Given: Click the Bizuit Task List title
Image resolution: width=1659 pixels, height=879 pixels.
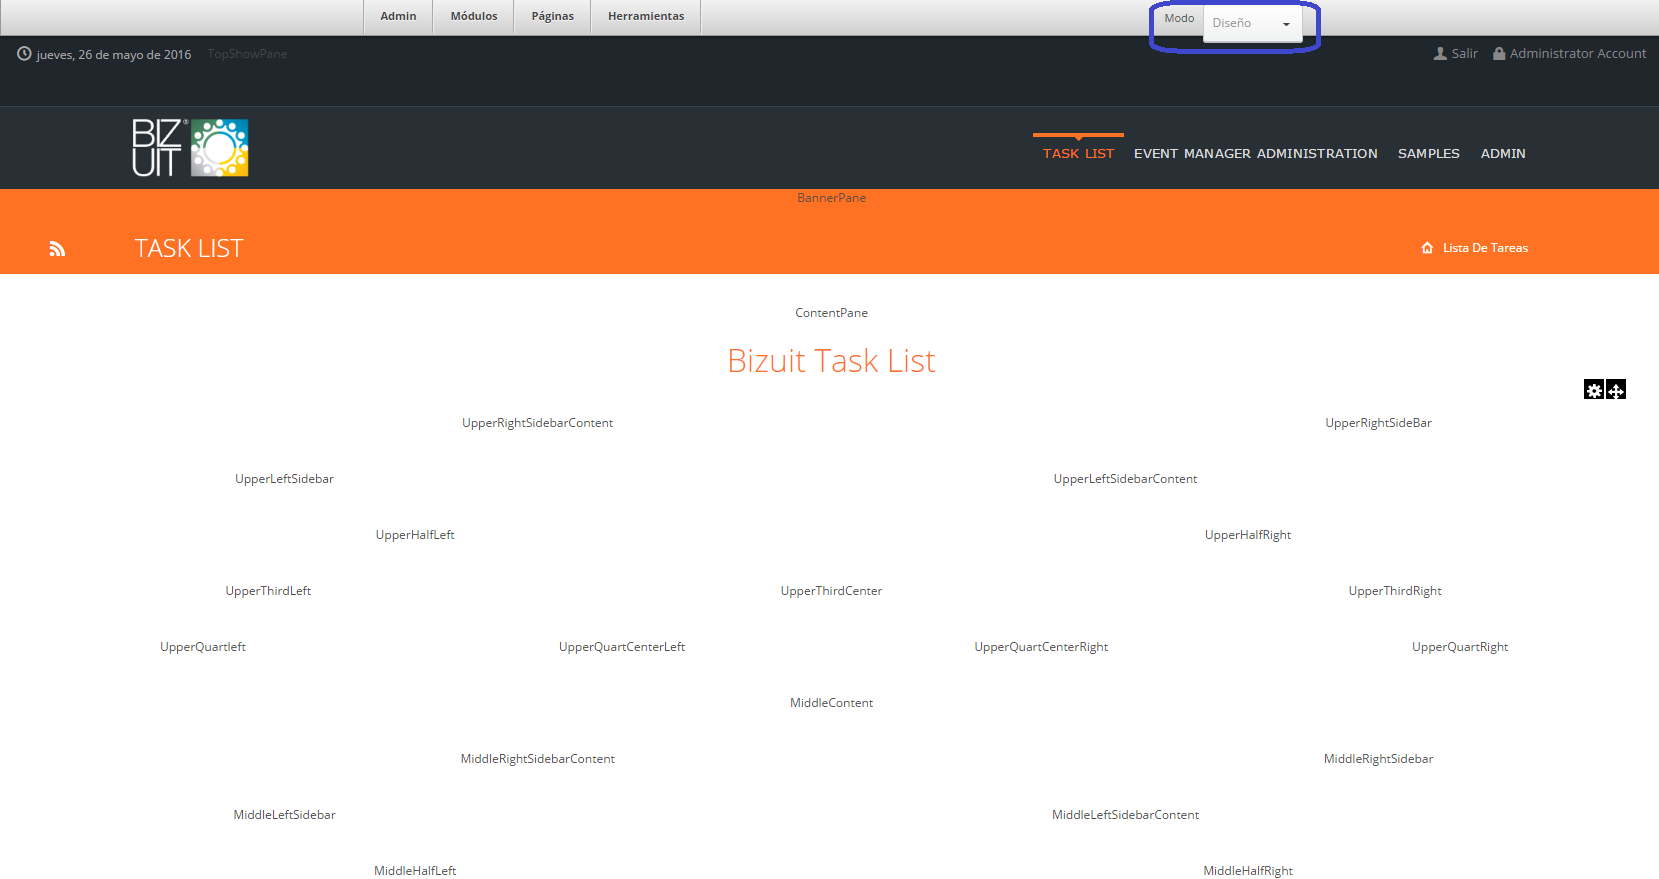Looking at the screenshot, I should coord(831,361).
